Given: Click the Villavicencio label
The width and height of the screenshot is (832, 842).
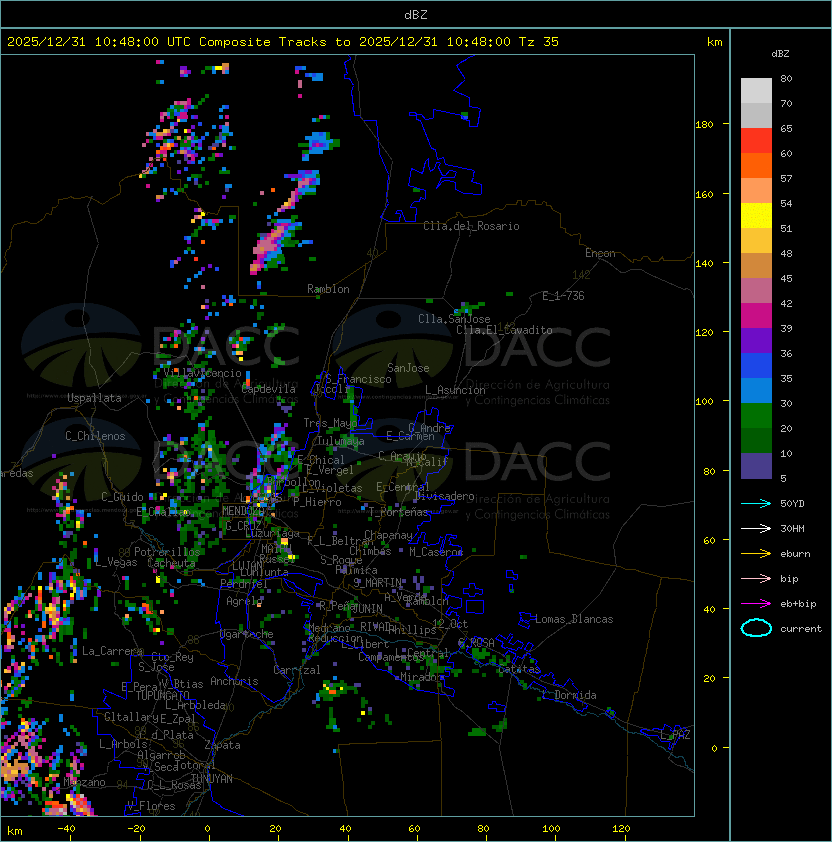Looking at the screenshot, I should tap(202, 373).
